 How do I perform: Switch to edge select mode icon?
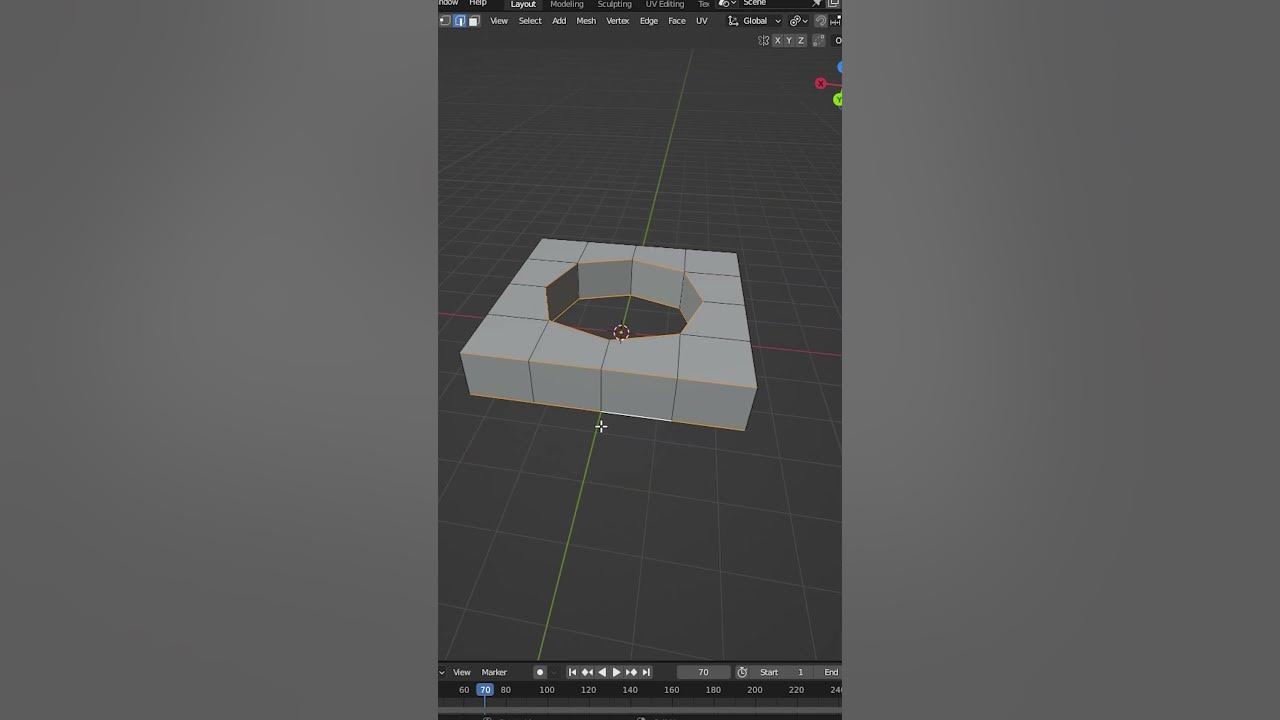click(x=459, y=21)
